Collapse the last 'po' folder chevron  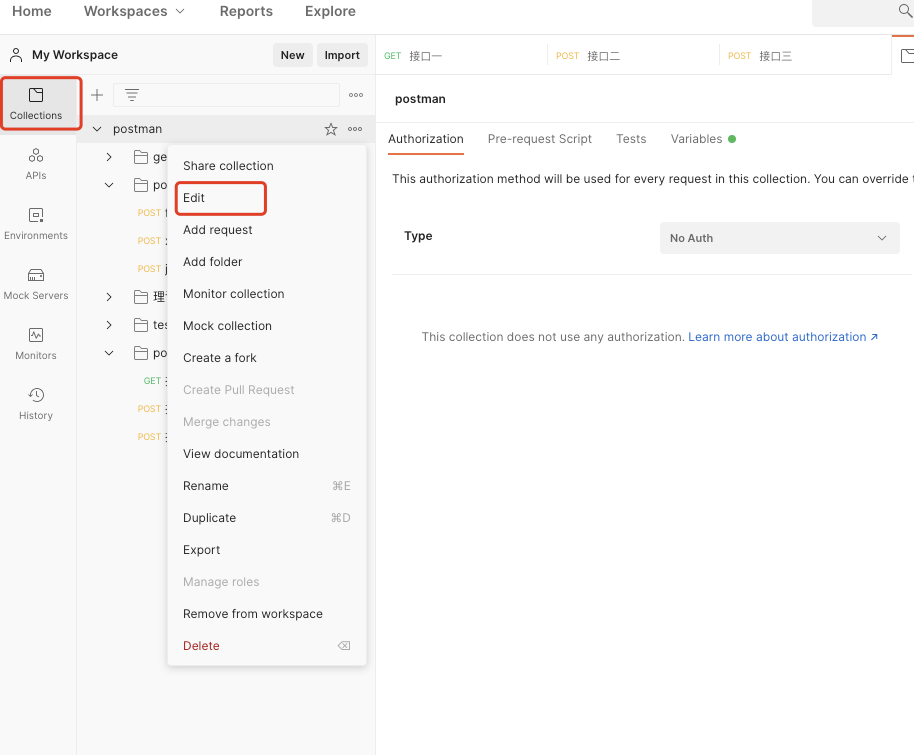[x=109, y=353]
